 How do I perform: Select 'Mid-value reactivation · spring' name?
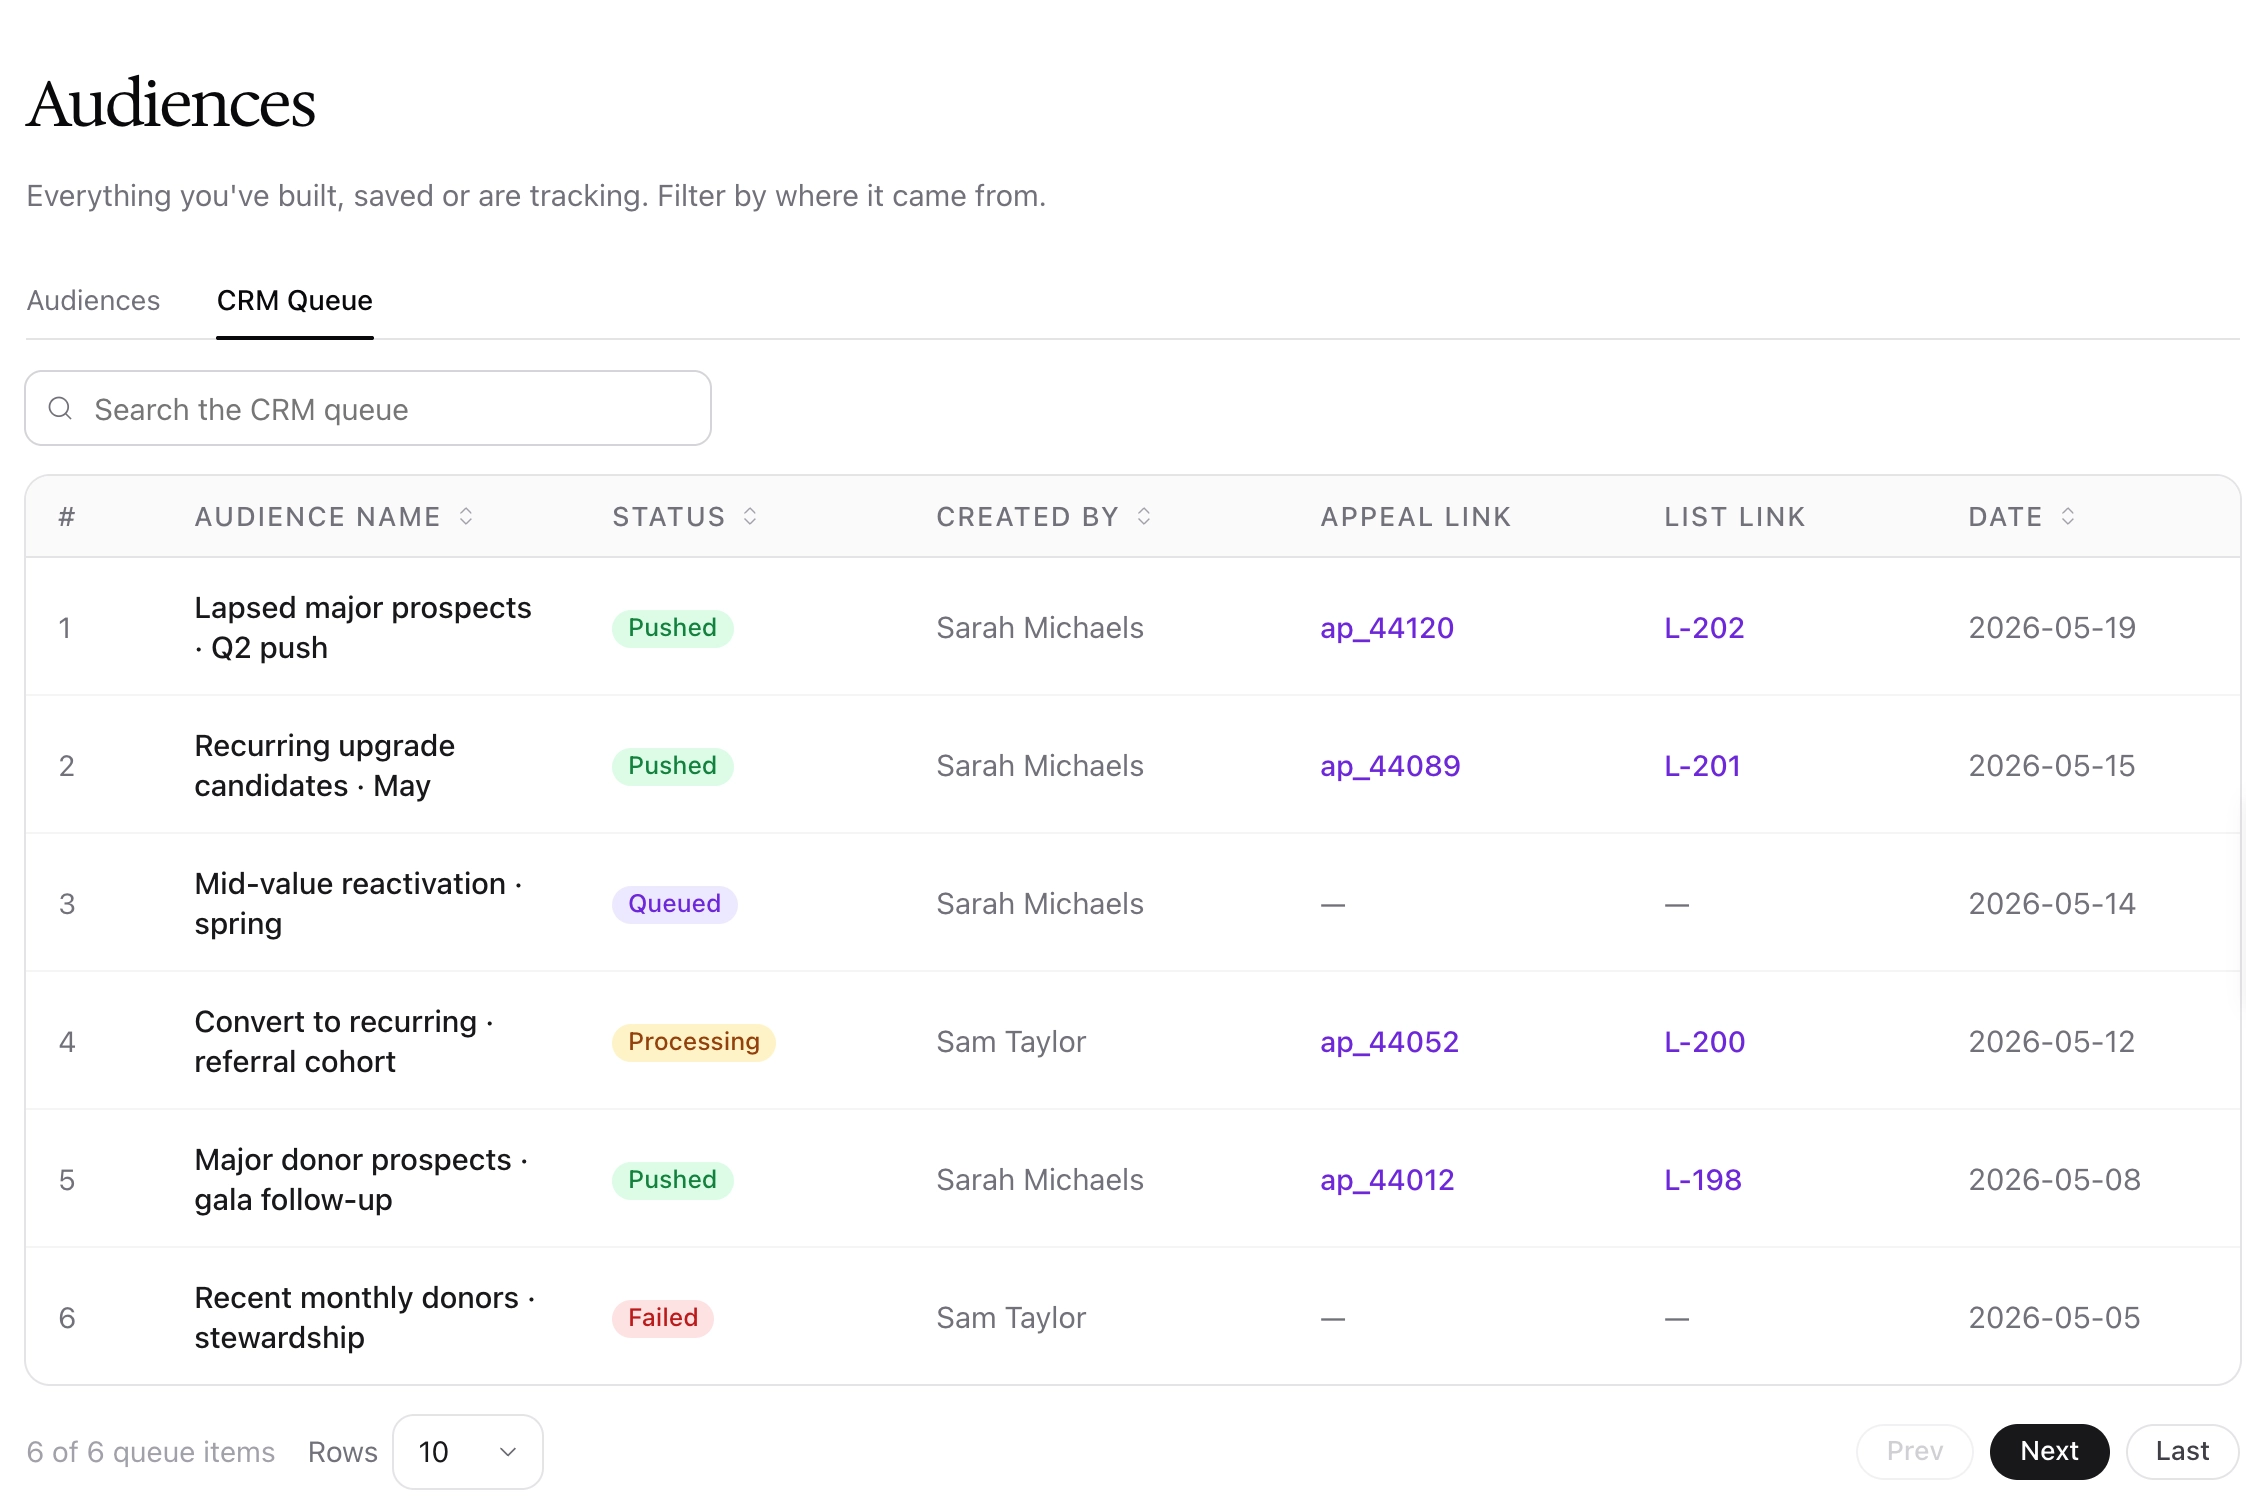(x=359, y=903)
